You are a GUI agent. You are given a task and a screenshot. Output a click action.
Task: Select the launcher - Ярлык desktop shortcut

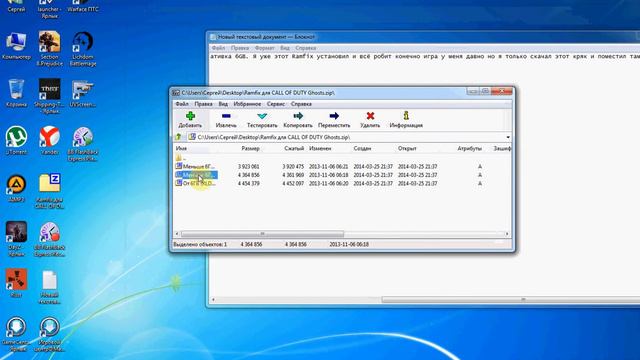(49, 10)
